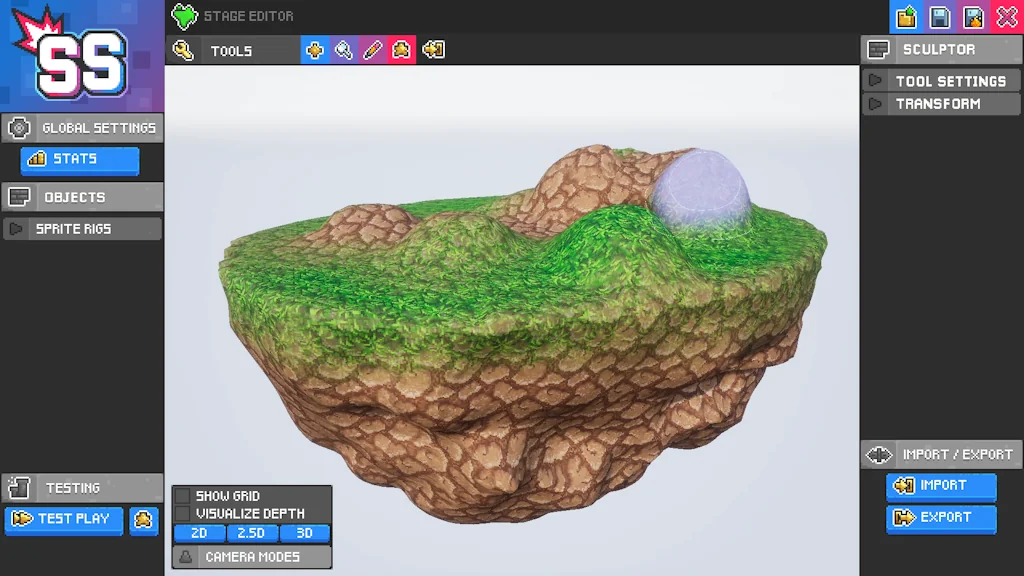Select the gold plus raise tool
The height and width of the screenshot is (576, 1024).
coord(315,50)
